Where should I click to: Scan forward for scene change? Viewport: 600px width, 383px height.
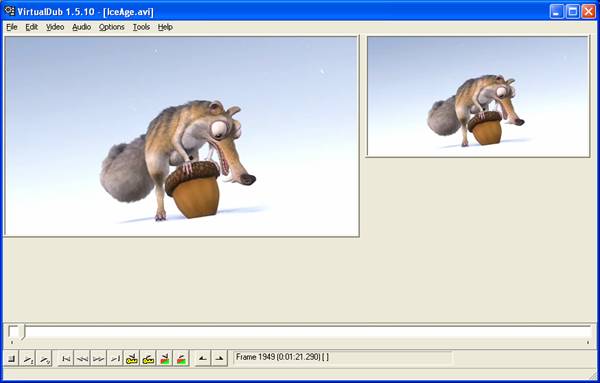tap(181, 359)
